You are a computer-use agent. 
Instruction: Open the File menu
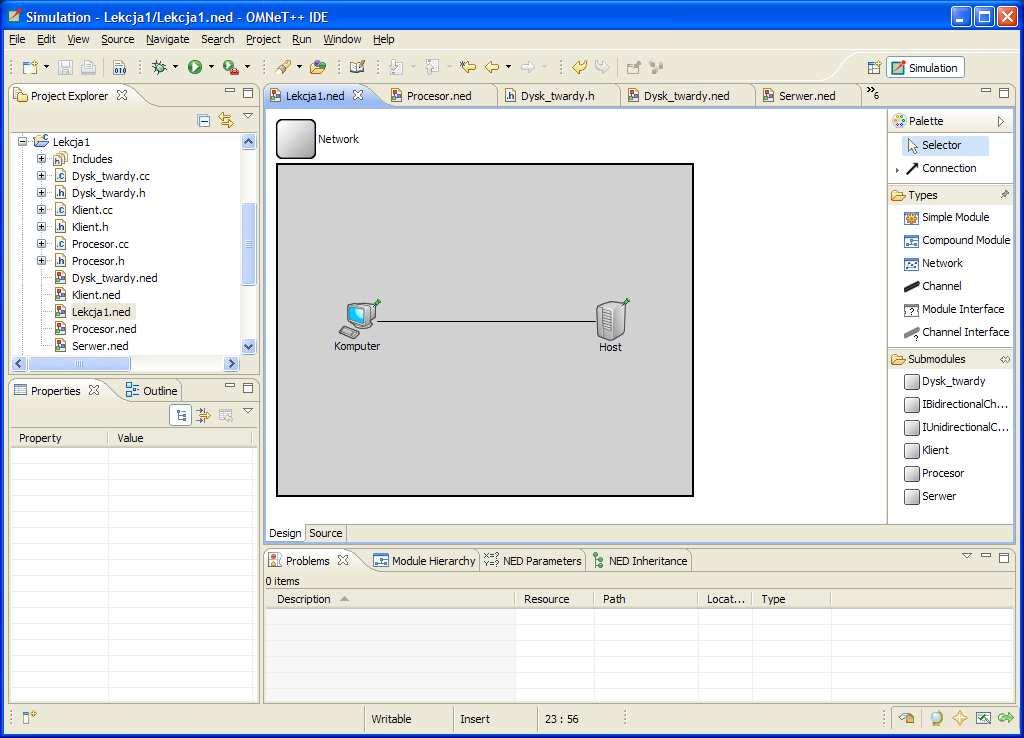click(x=17, y=39)
